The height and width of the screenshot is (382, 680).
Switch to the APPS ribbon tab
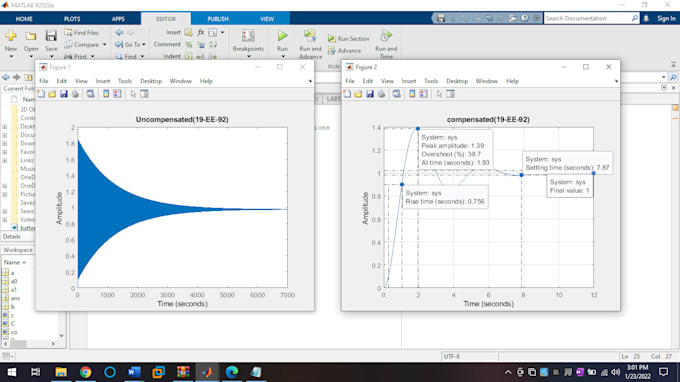pos(118,19)
